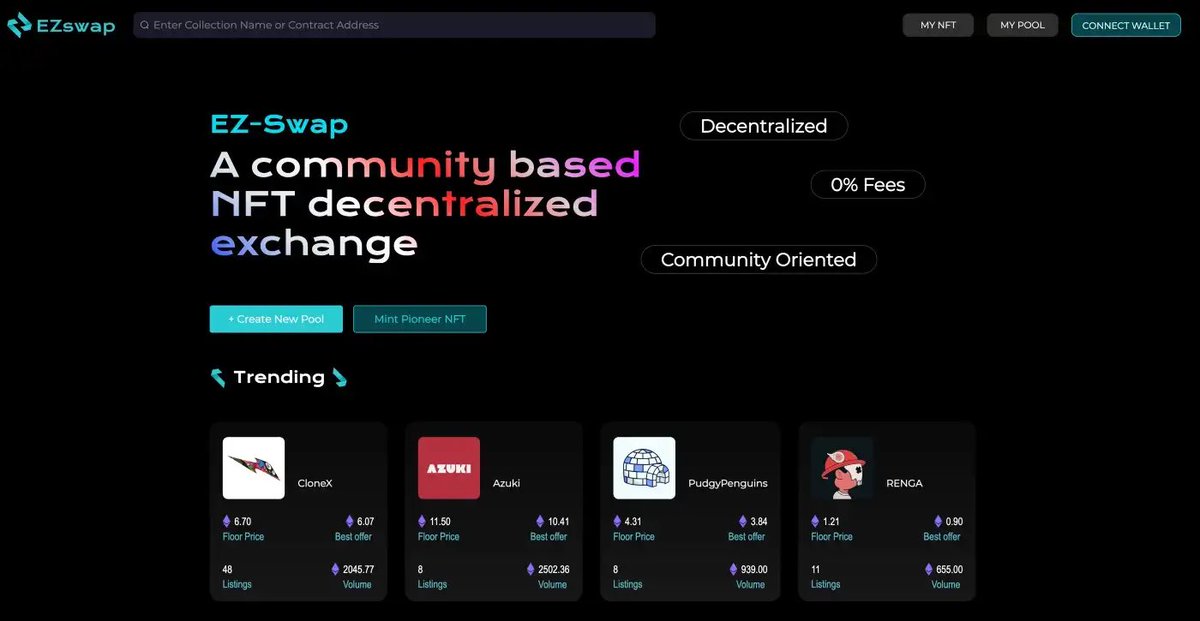The height and width of the screenshot is (621, 1200).
Task: Open Azuki collection thumbnail
Action: pyautogui.click(x=448, y=468)
